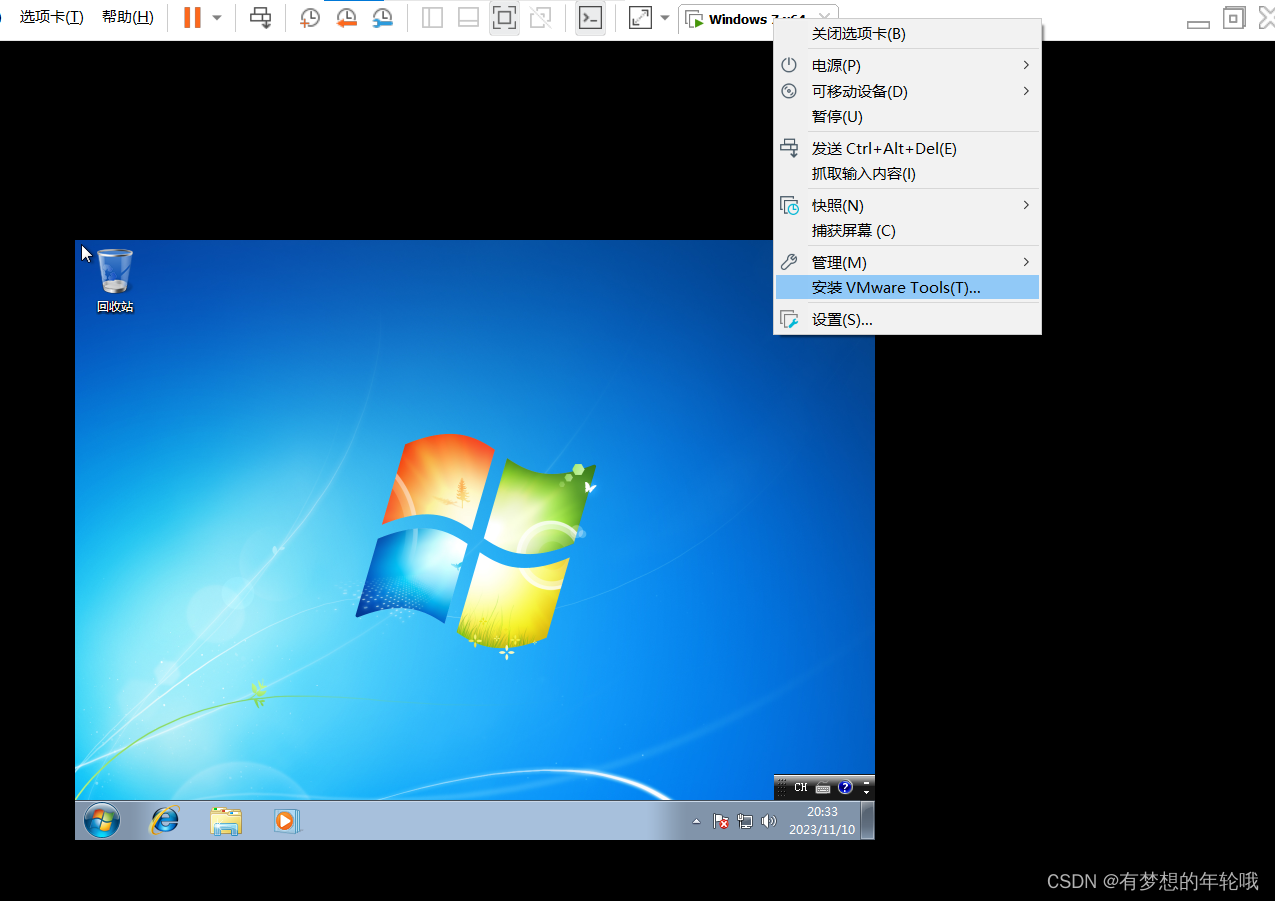Suspend the virtual machine using the pause icon
Screen dimensions: 1275x901
[x=190, y=17]
